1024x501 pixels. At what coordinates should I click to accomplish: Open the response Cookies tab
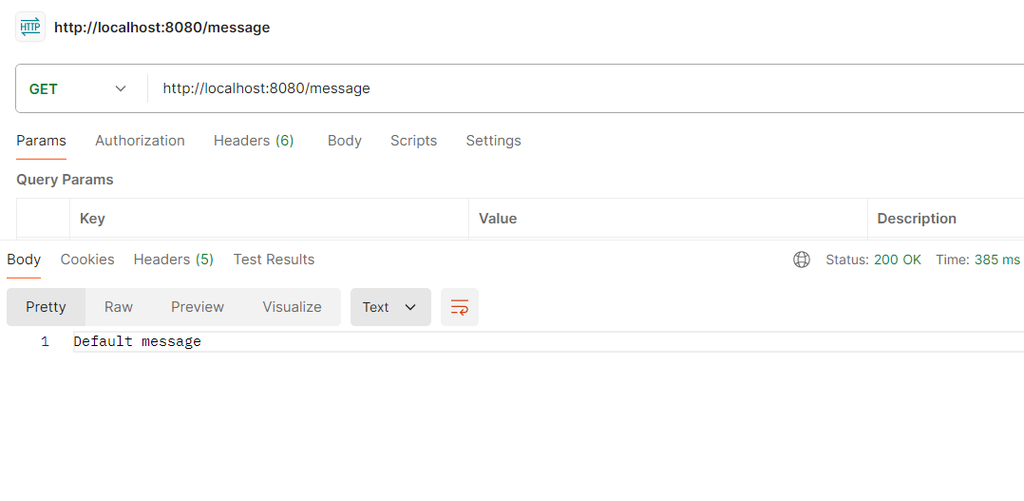point(88,259)
